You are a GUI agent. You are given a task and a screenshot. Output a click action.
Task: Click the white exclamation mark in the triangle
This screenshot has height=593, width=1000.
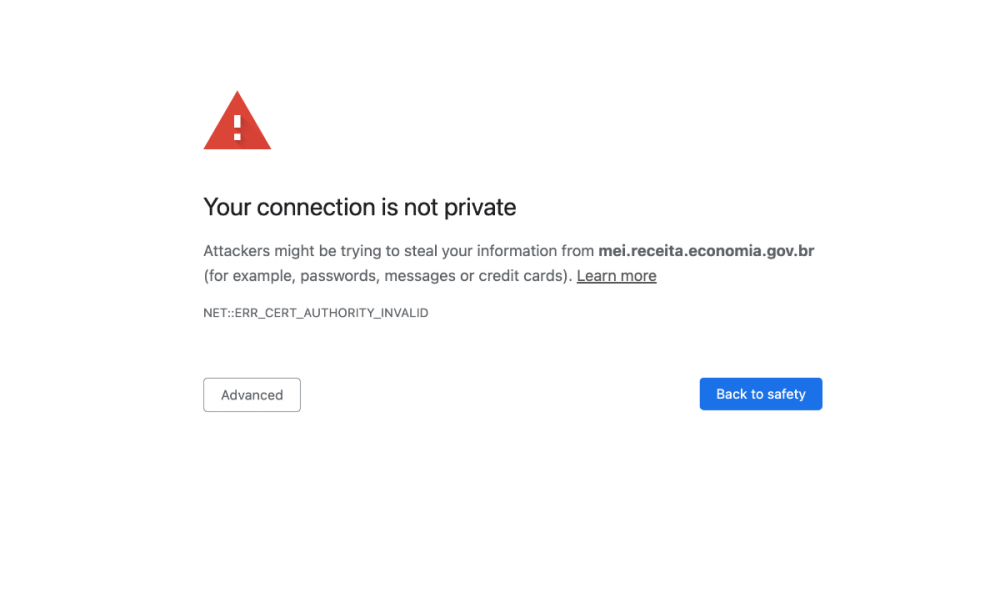point(237,126)
